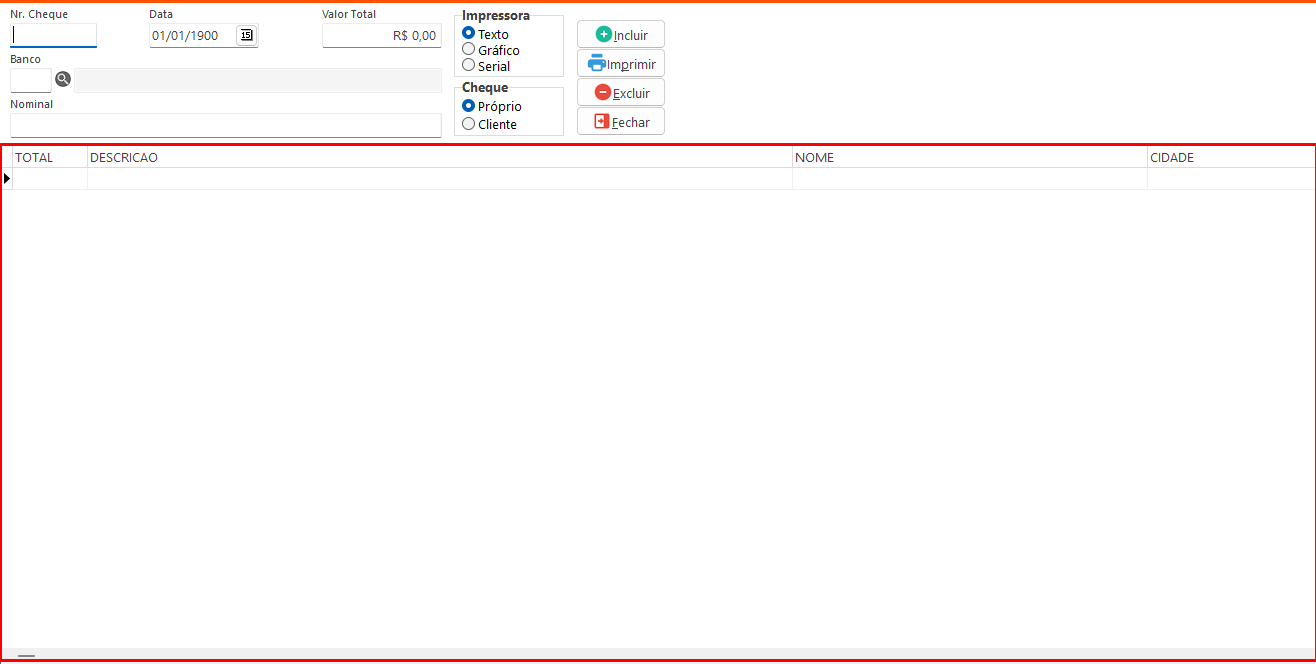Click the horizontal scrollbar thumb below grid
Image resolution: width=1316 pixels, height=664 pixels.
pyautogui.click(x=26, y=656)
